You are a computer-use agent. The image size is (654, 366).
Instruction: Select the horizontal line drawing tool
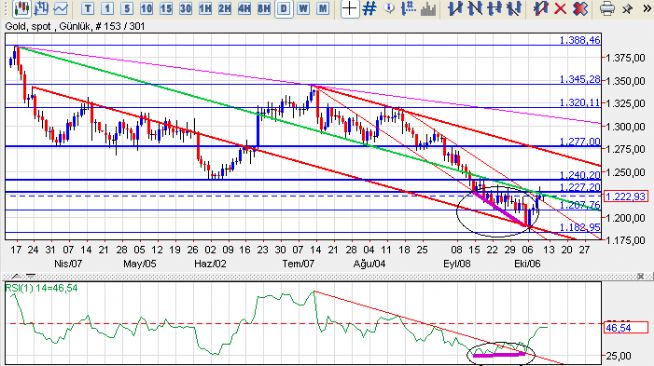(x=494, y=9)
